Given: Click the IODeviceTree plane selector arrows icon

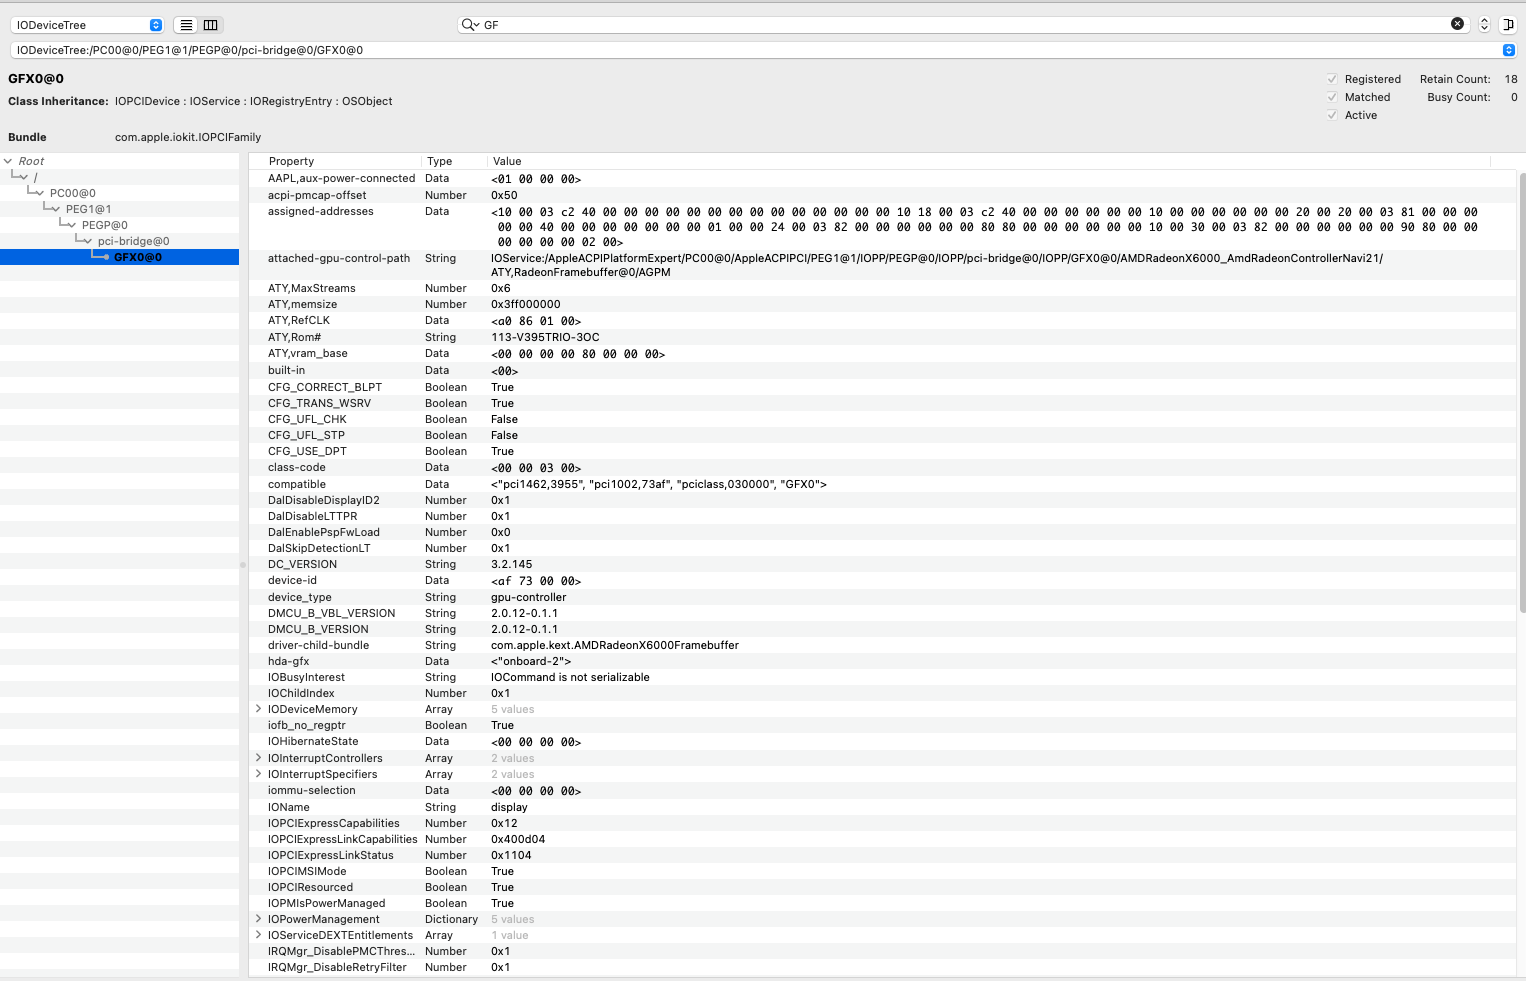Looking at the screenshot, I should 156,23.
